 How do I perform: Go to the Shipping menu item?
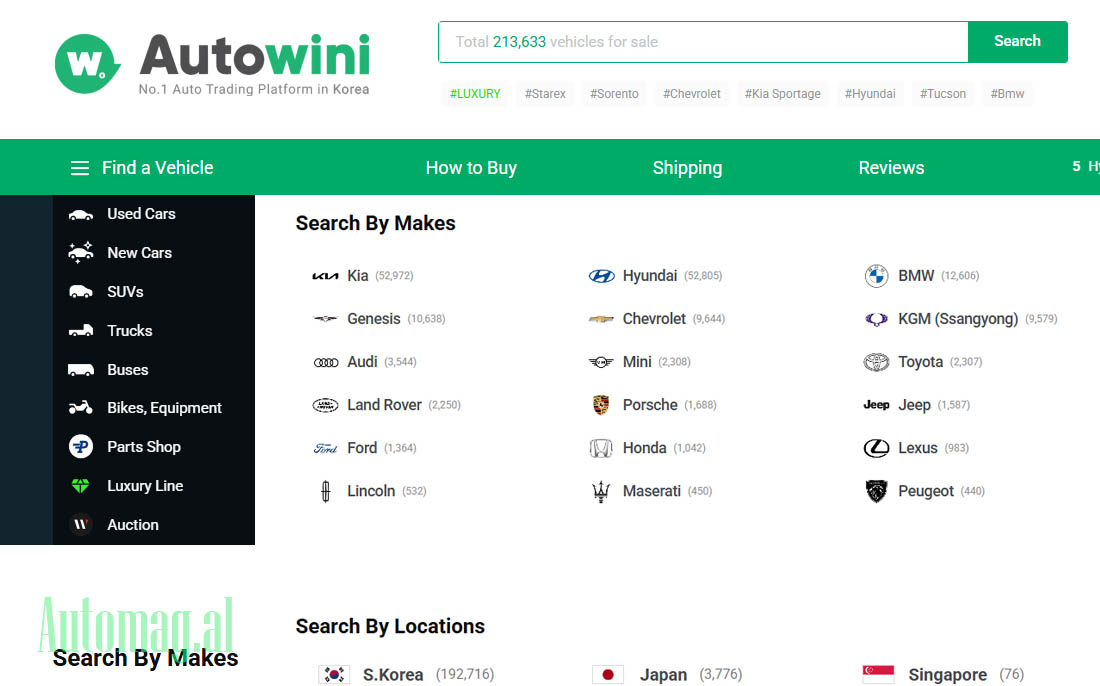click(687, 168)
